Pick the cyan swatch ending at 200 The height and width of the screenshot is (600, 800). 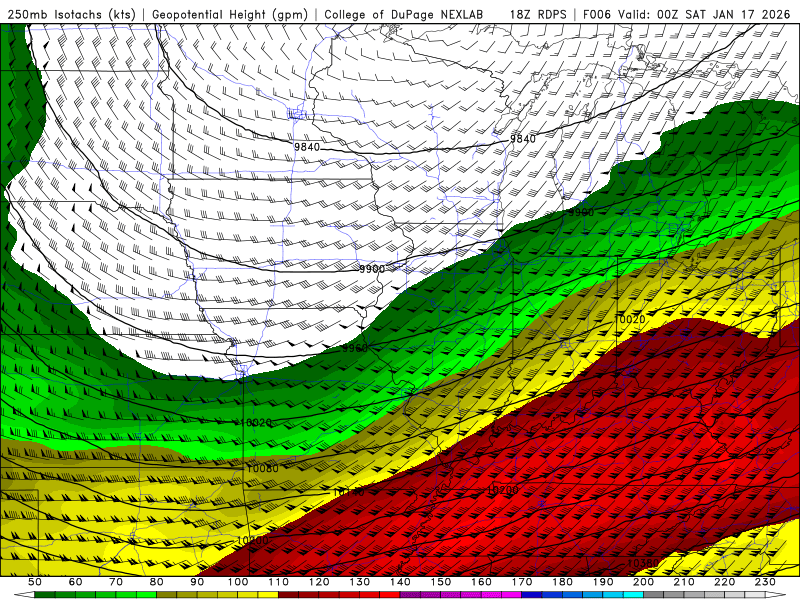point(633,595)
